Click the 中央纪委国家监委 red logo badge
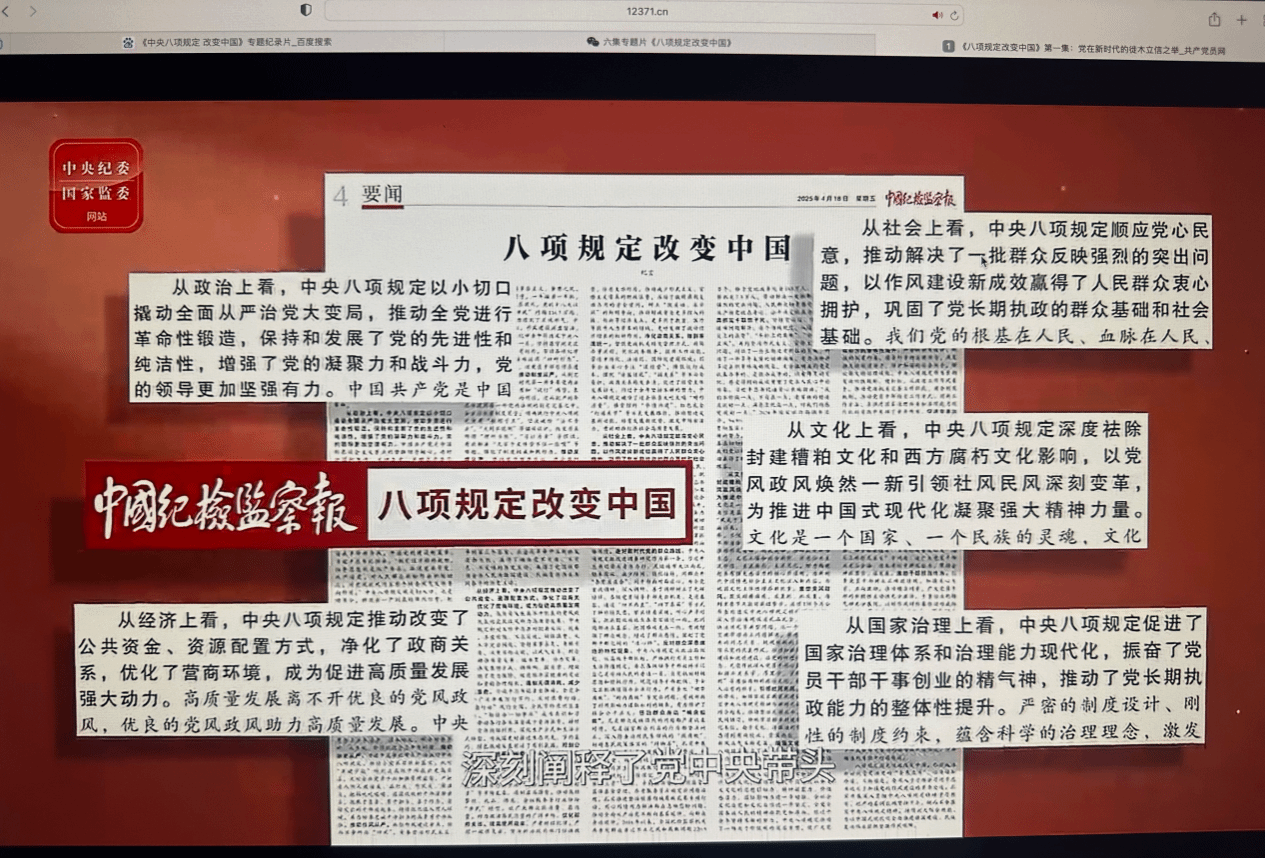1266x859 pixels. click(96, 185)
